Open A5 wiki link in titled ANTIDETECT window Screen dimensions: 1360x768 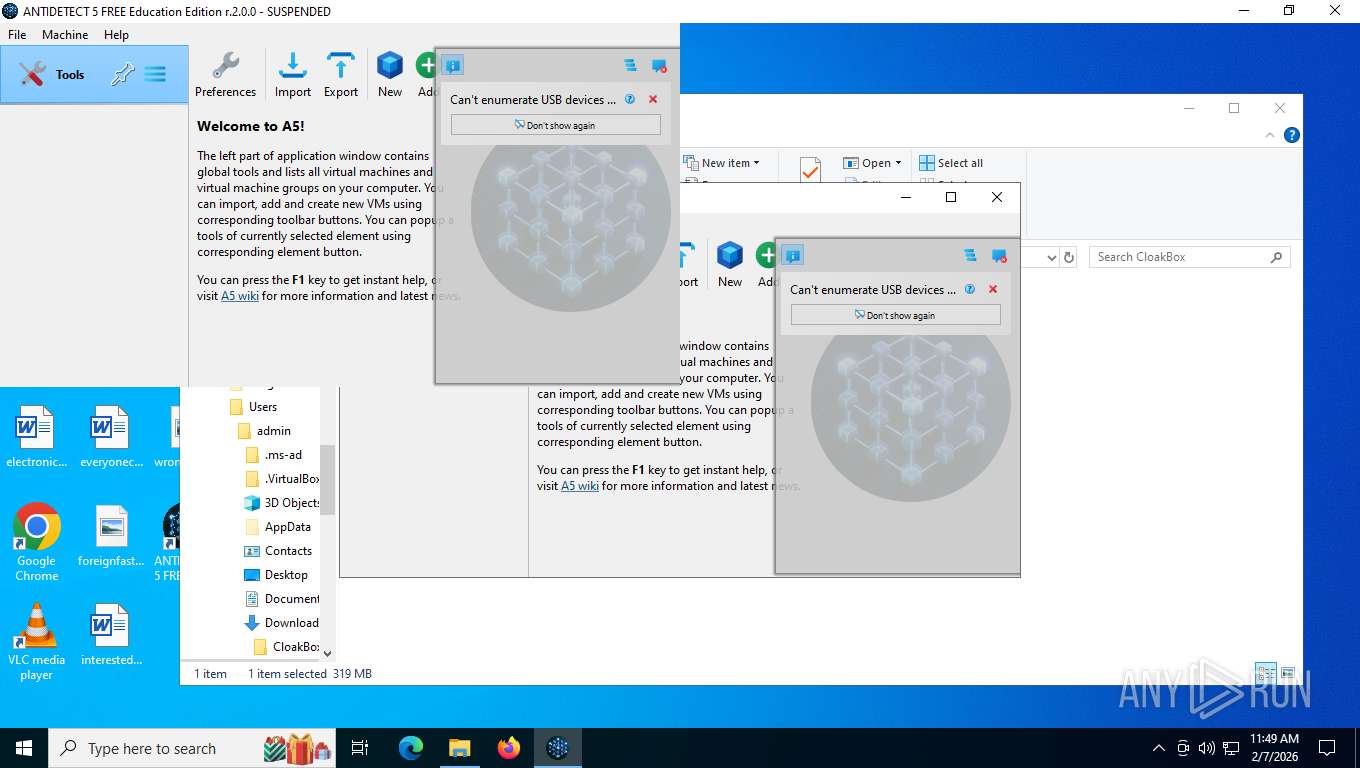(240, 296)
